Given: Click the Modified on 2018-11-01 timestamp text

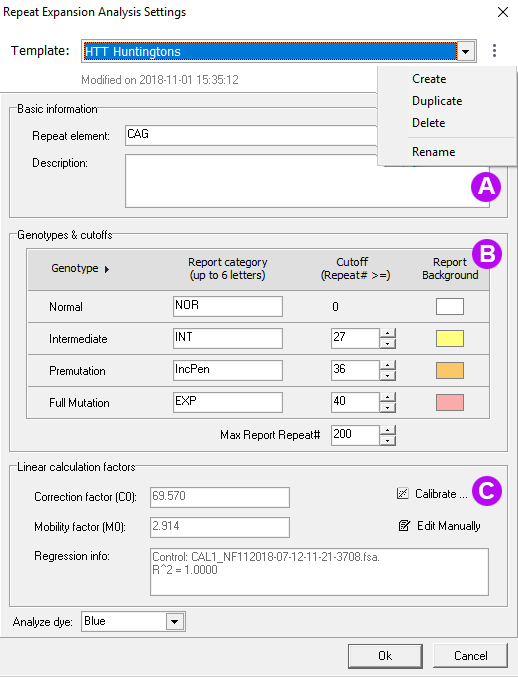Looking at the screenshot, I should tap(160, 80).
